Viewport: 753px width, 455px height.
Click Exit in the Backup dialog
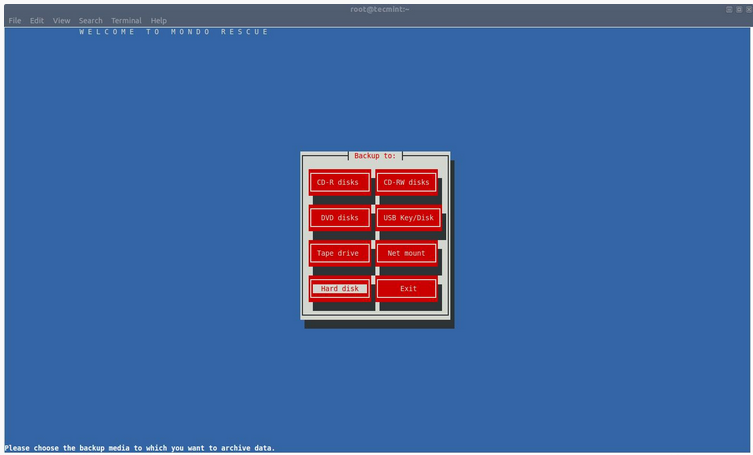(406, 289)
